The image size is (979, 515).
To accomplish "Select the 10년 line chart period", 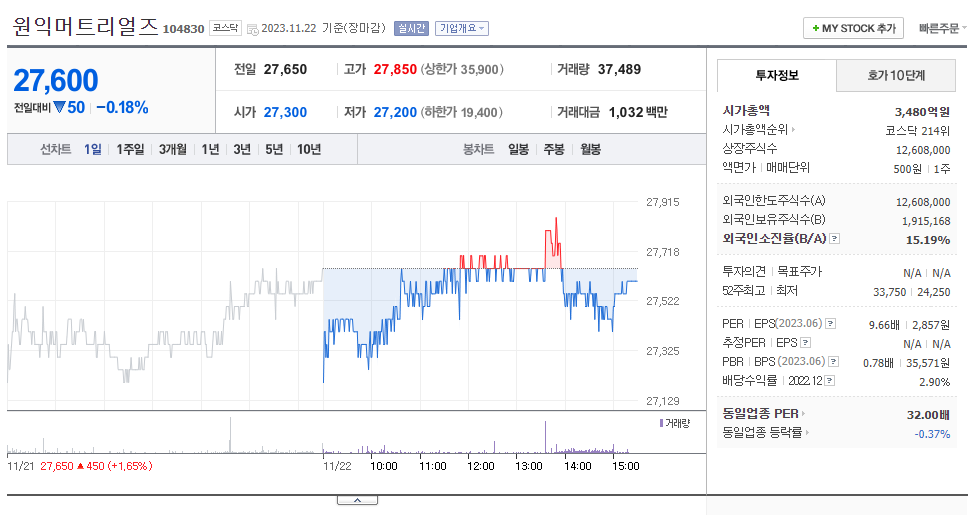I will coord(309,149).
